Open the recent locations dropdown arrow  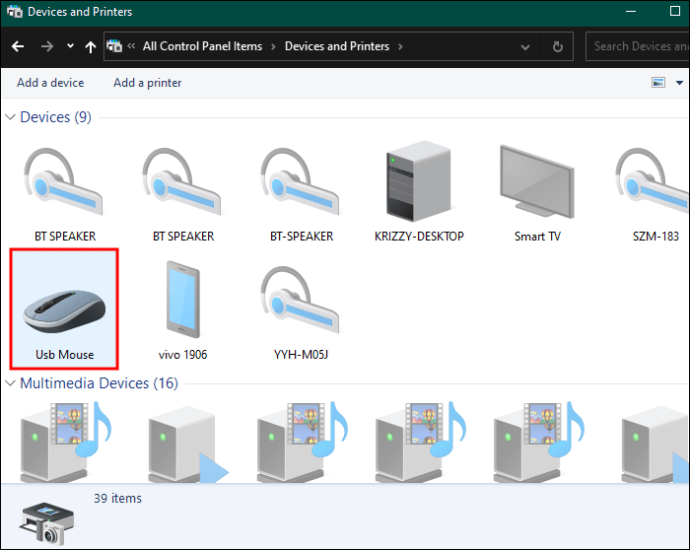pos(70,46)
